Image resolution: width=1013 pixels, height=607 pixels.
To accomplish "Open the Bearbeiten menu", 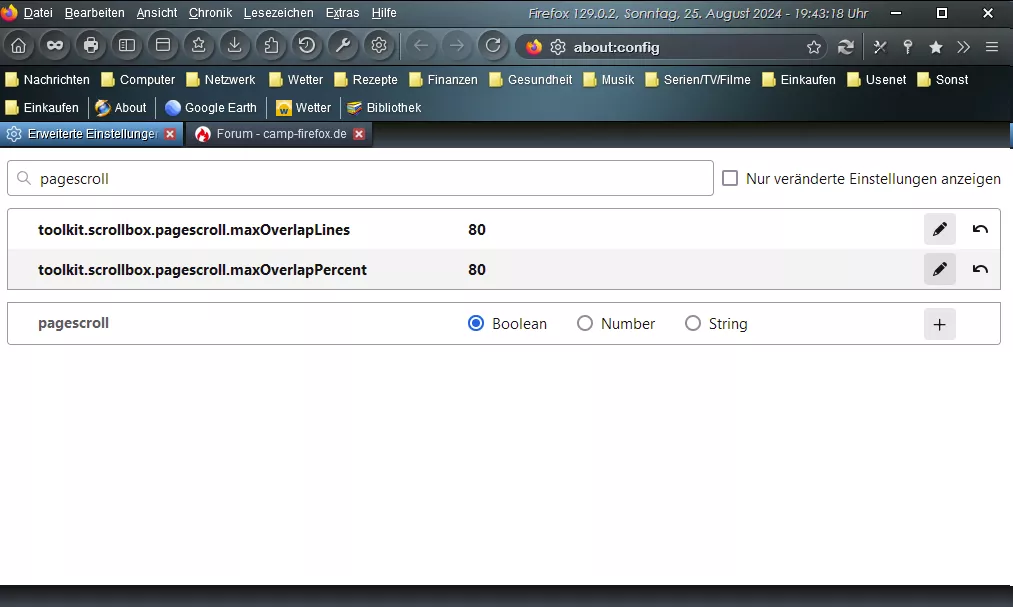I will coord(94,13).
